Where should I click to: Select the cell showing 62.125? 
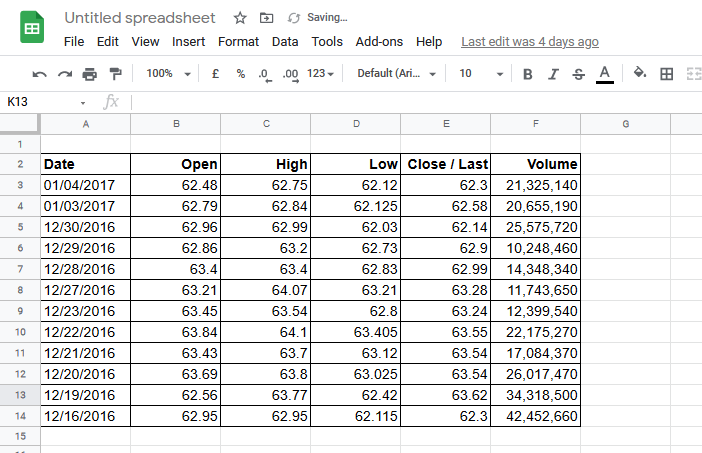pyautogui.click(x=355, y=206)
